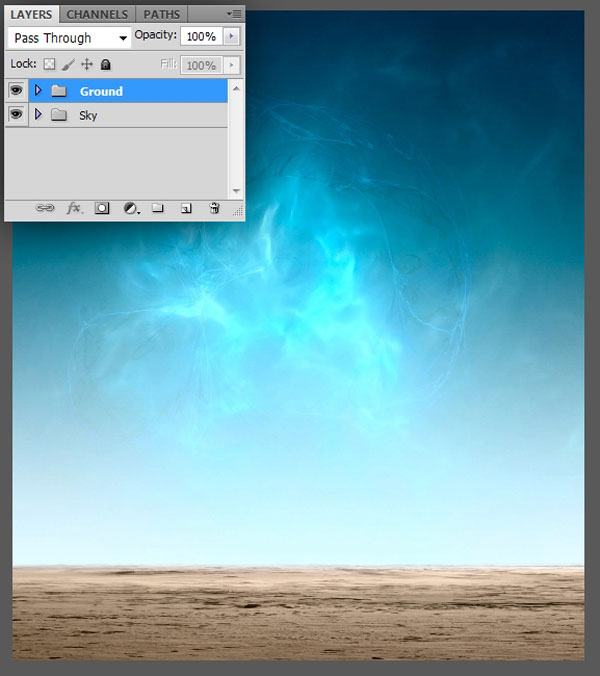The width and height of the screenshot is (600, 676).
Task: Hide the Sky group
Action: [16, 115]
